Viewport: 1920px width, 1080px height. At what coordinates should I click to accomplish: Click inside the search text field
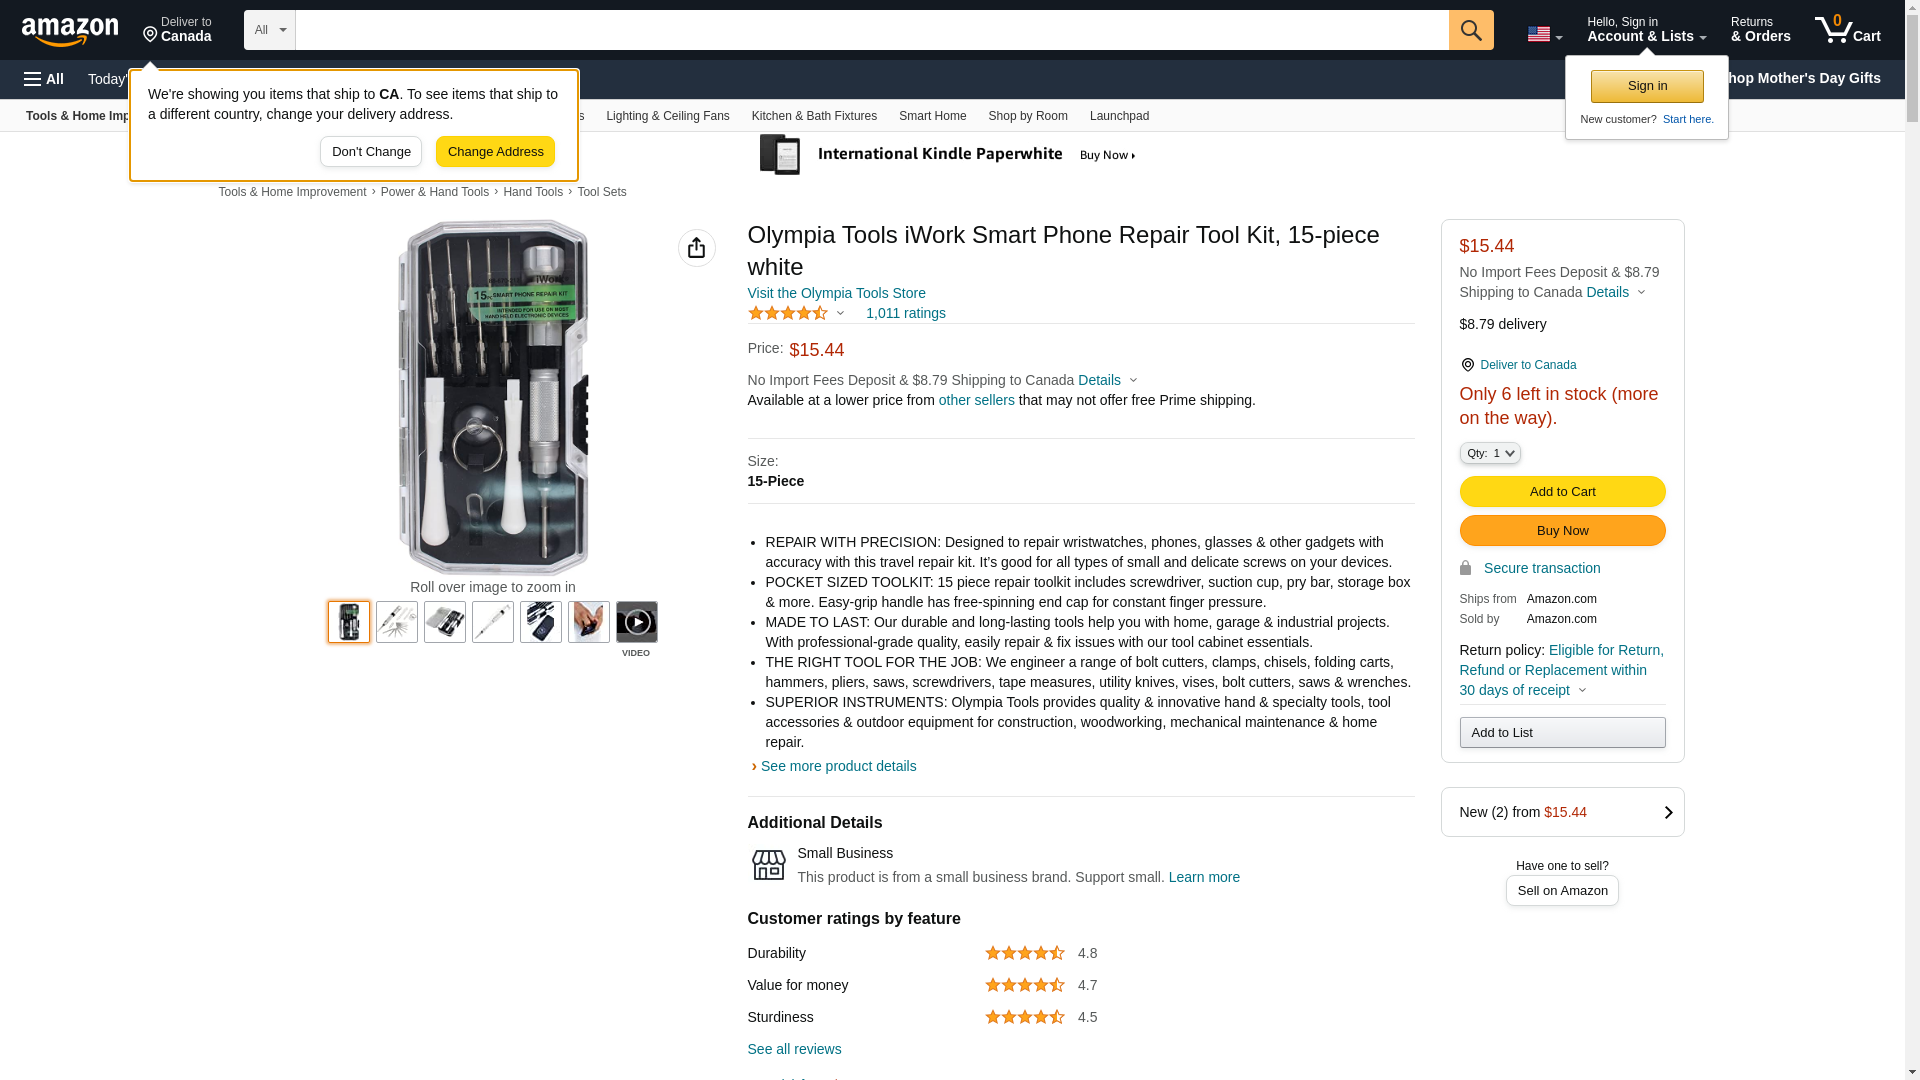click(870, 30)
